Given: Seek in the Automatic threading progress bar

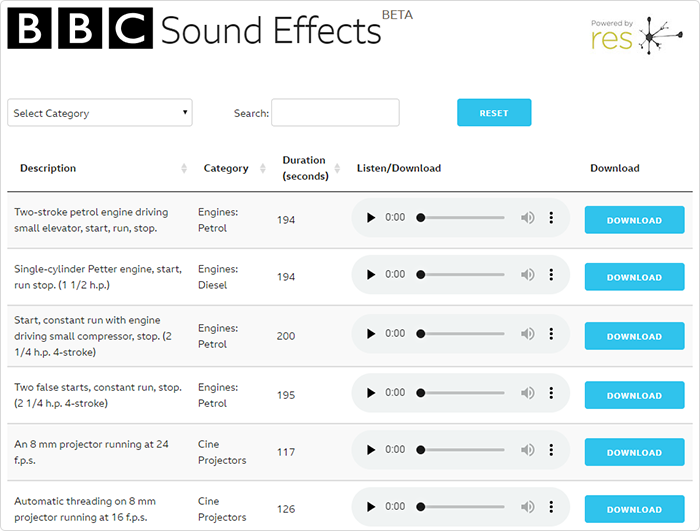Looking at the screenshot, I should click(462, 506).
